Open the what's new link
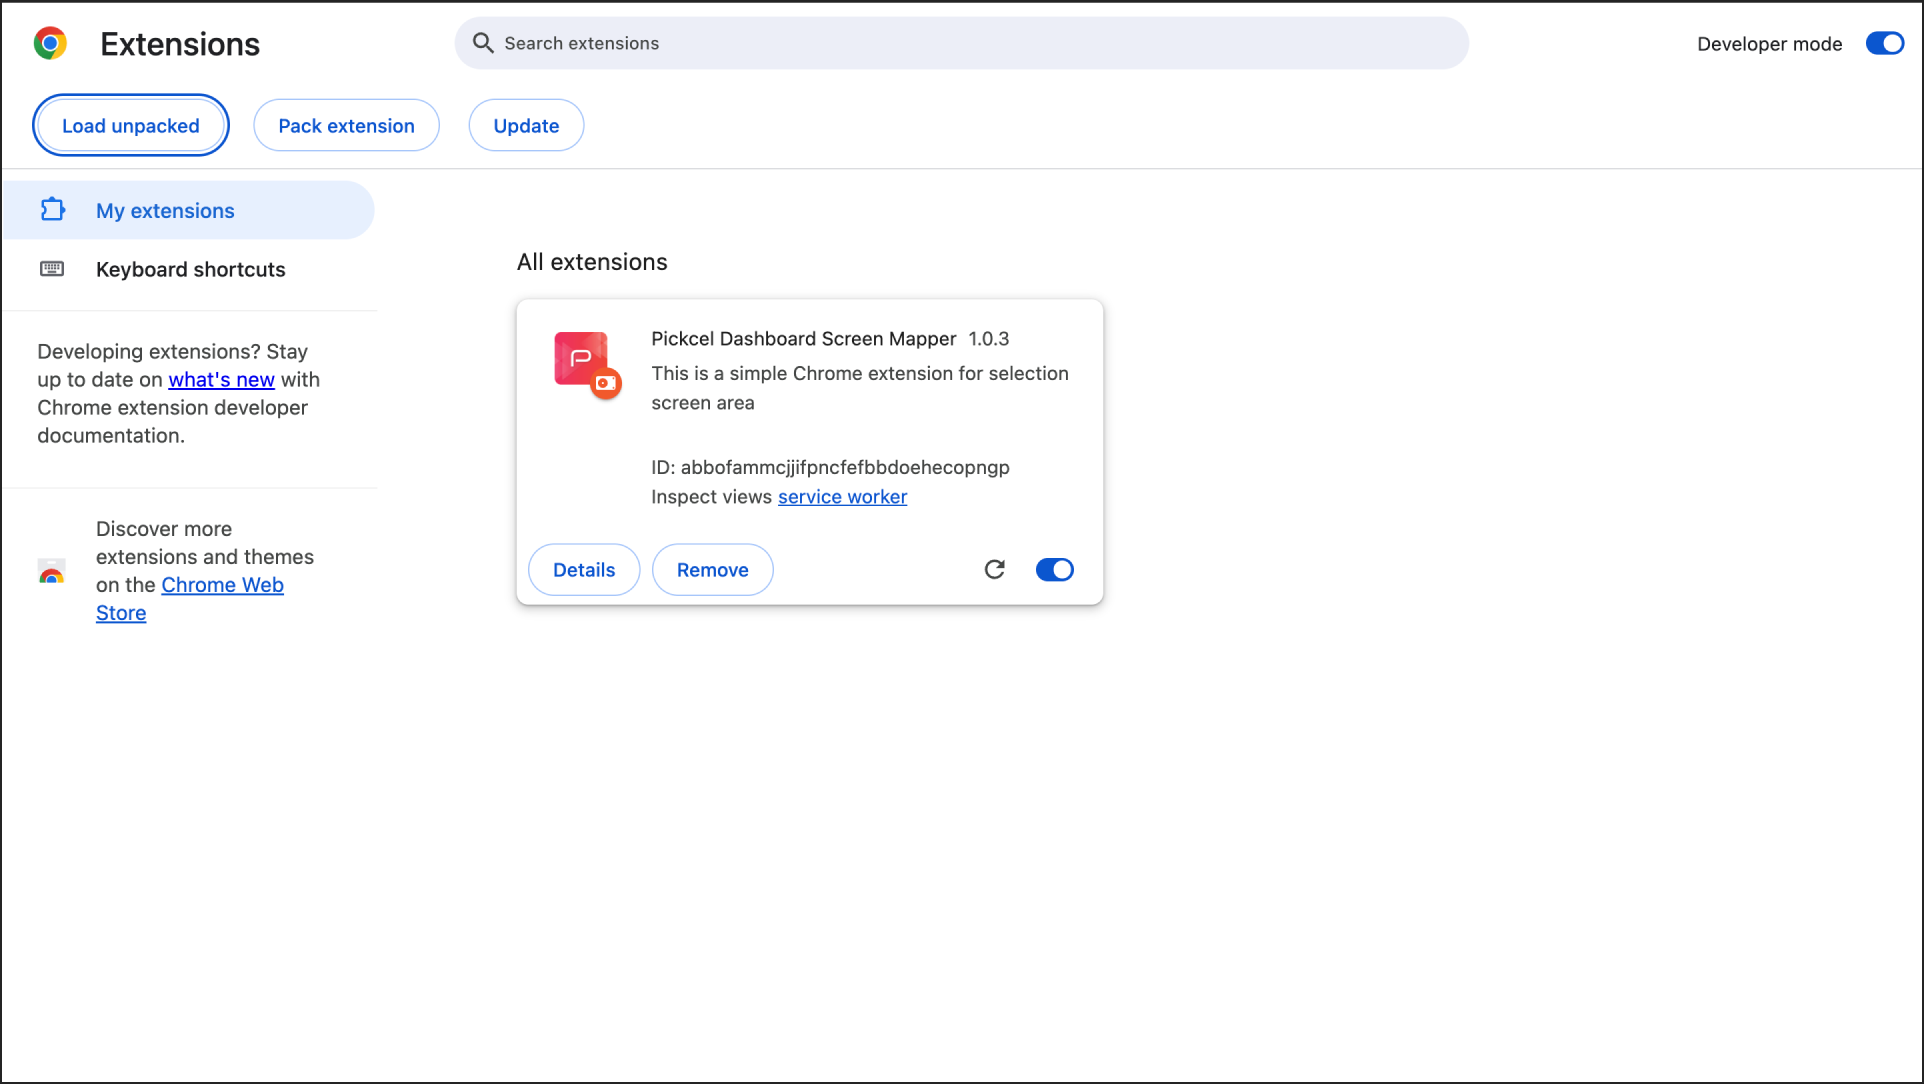 coord(221,380)
